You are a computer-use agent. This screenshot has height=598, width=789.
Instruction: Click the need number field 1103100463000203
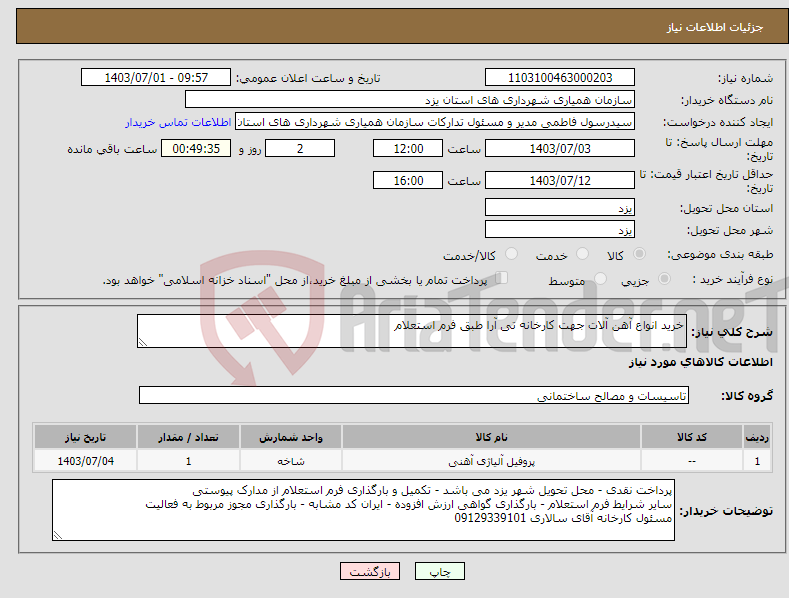tap(560, 78)
